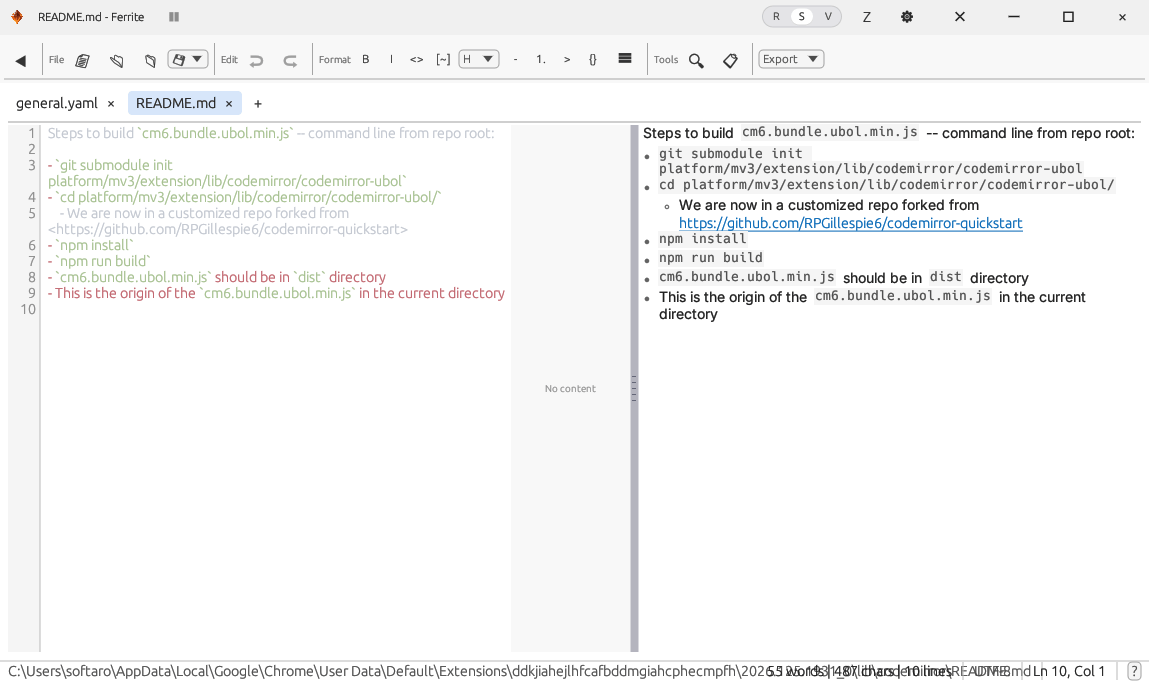Click the undo arrow in Edit group
This screenshot has width=1149, height=682.
(257, 60)
